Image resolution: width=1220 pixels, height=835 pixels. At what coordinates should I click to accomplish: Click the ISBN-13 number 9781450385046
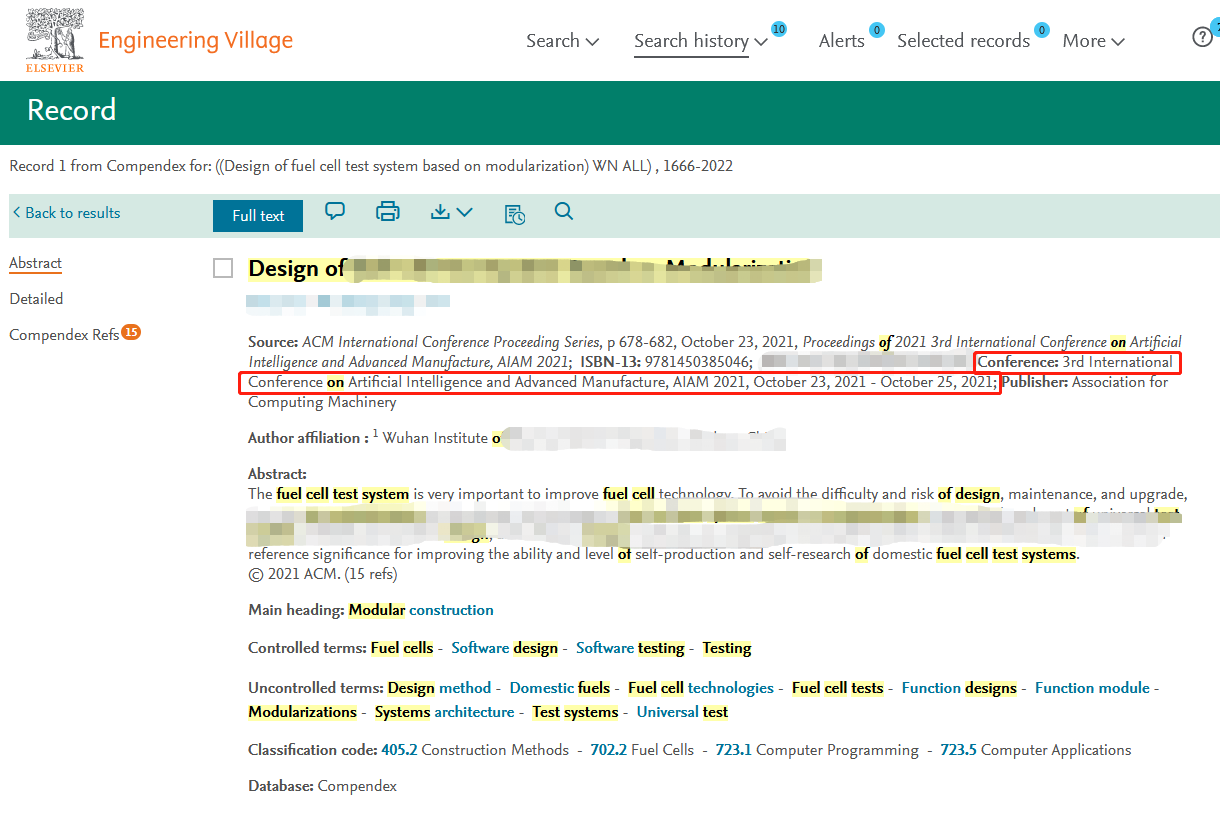699,361
